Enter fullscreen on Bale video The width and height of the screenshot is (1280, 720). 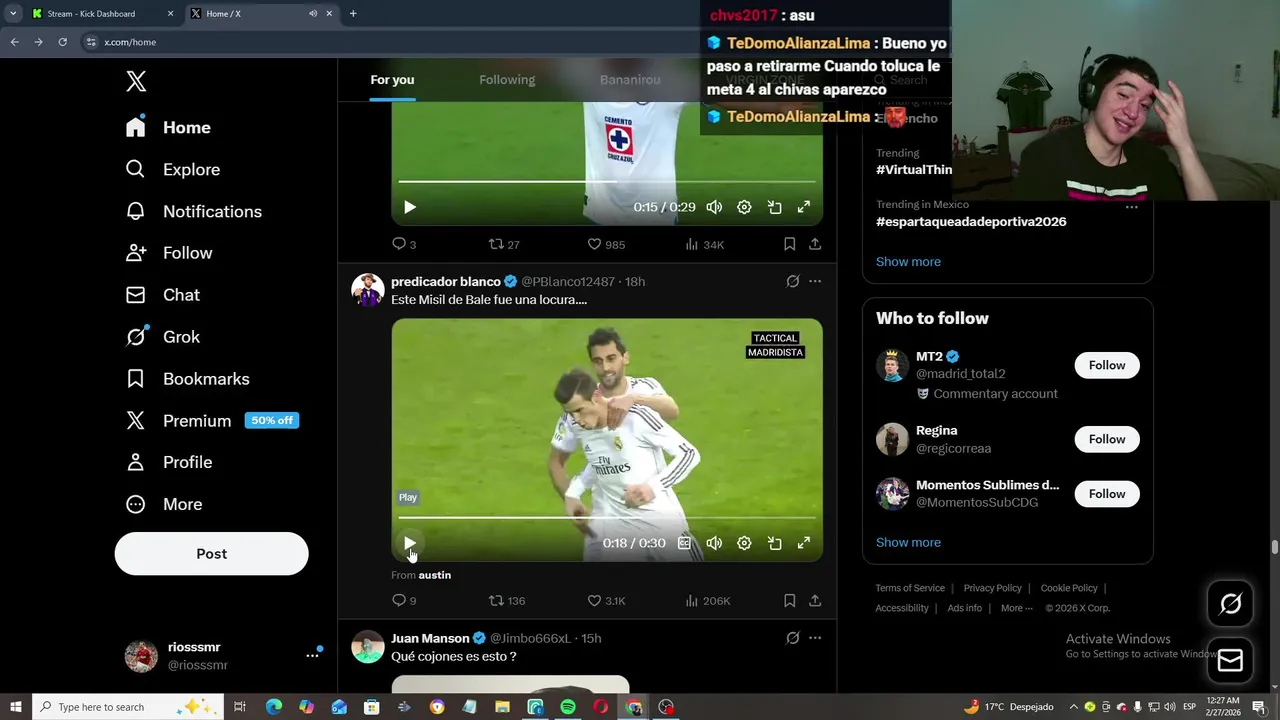(803, 543)
